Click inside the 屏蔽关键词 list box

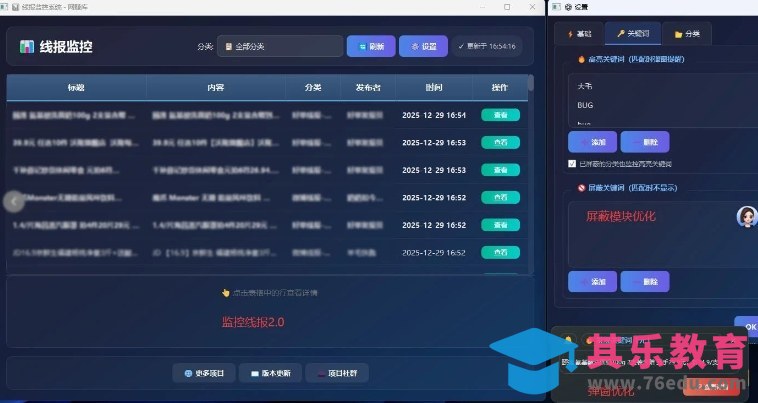663,234
